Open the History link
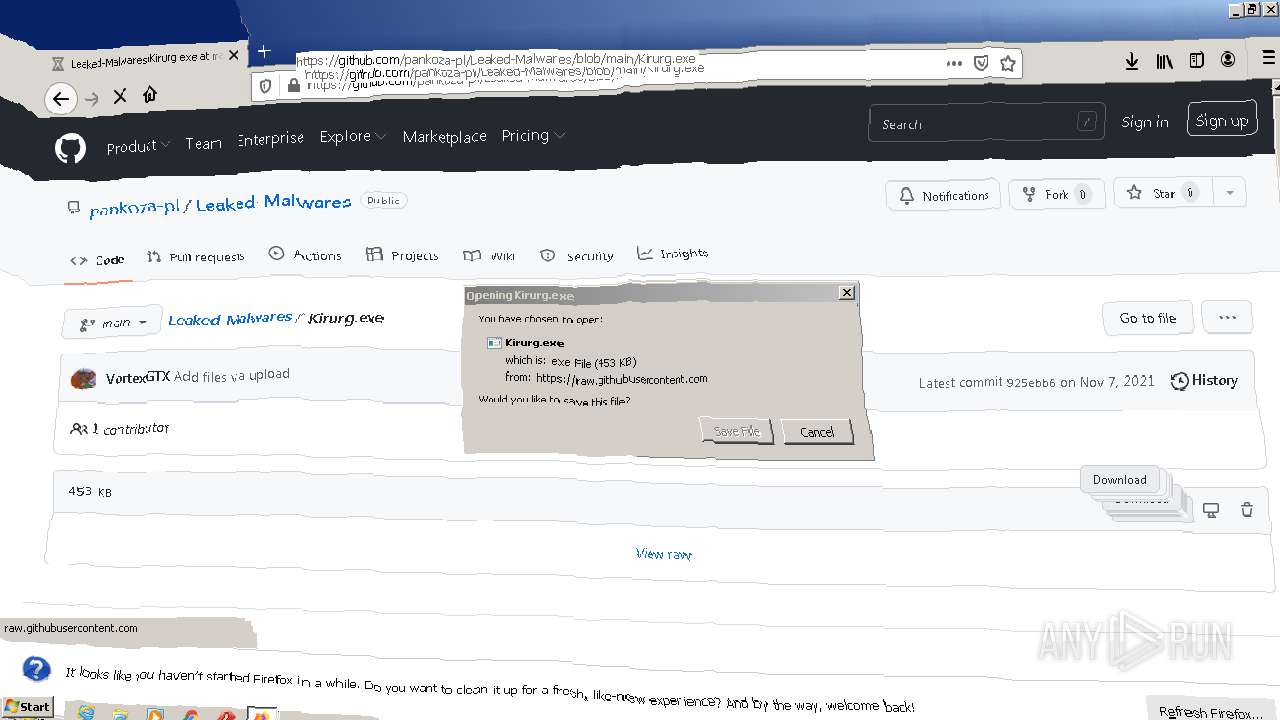1280x720 pixels. (1204, 381)
